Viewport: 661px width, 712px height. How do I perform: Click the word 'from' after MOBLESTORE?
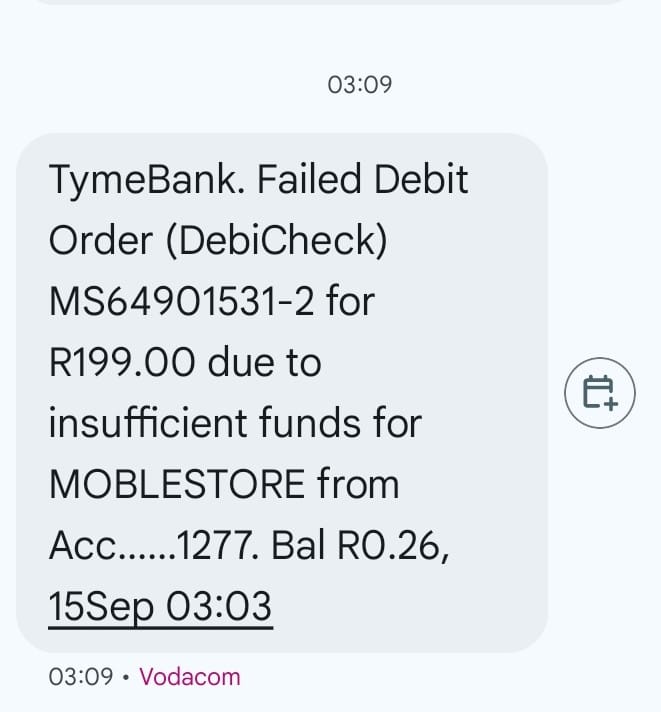(358, 484)
